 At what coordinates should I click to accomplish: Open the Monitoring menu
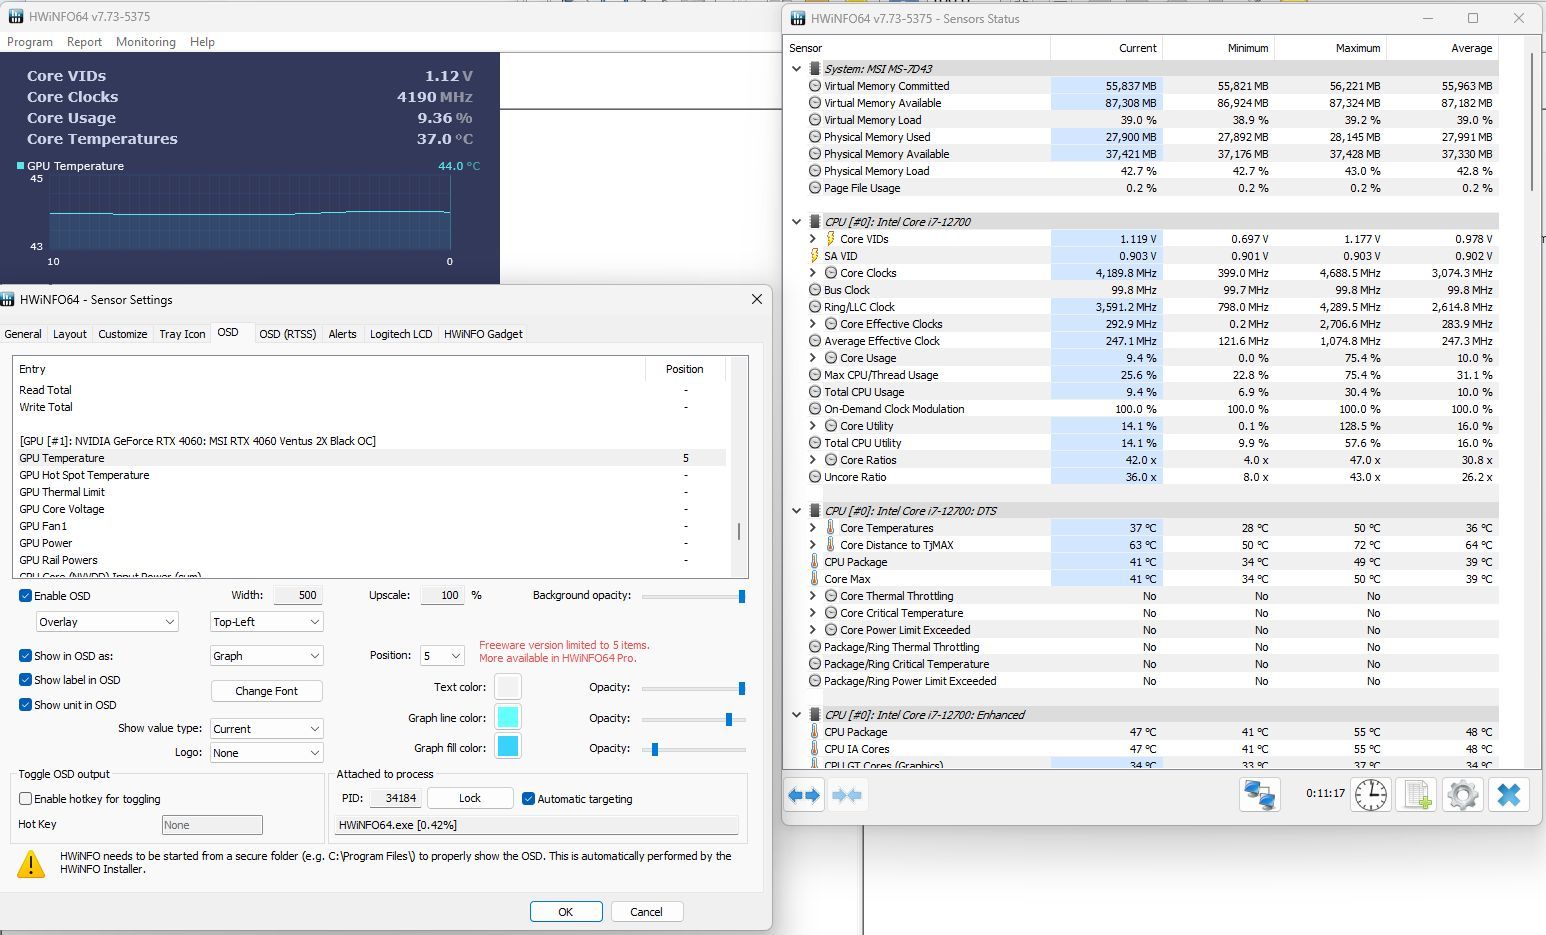pyautogui.click(x=145, y=42)
